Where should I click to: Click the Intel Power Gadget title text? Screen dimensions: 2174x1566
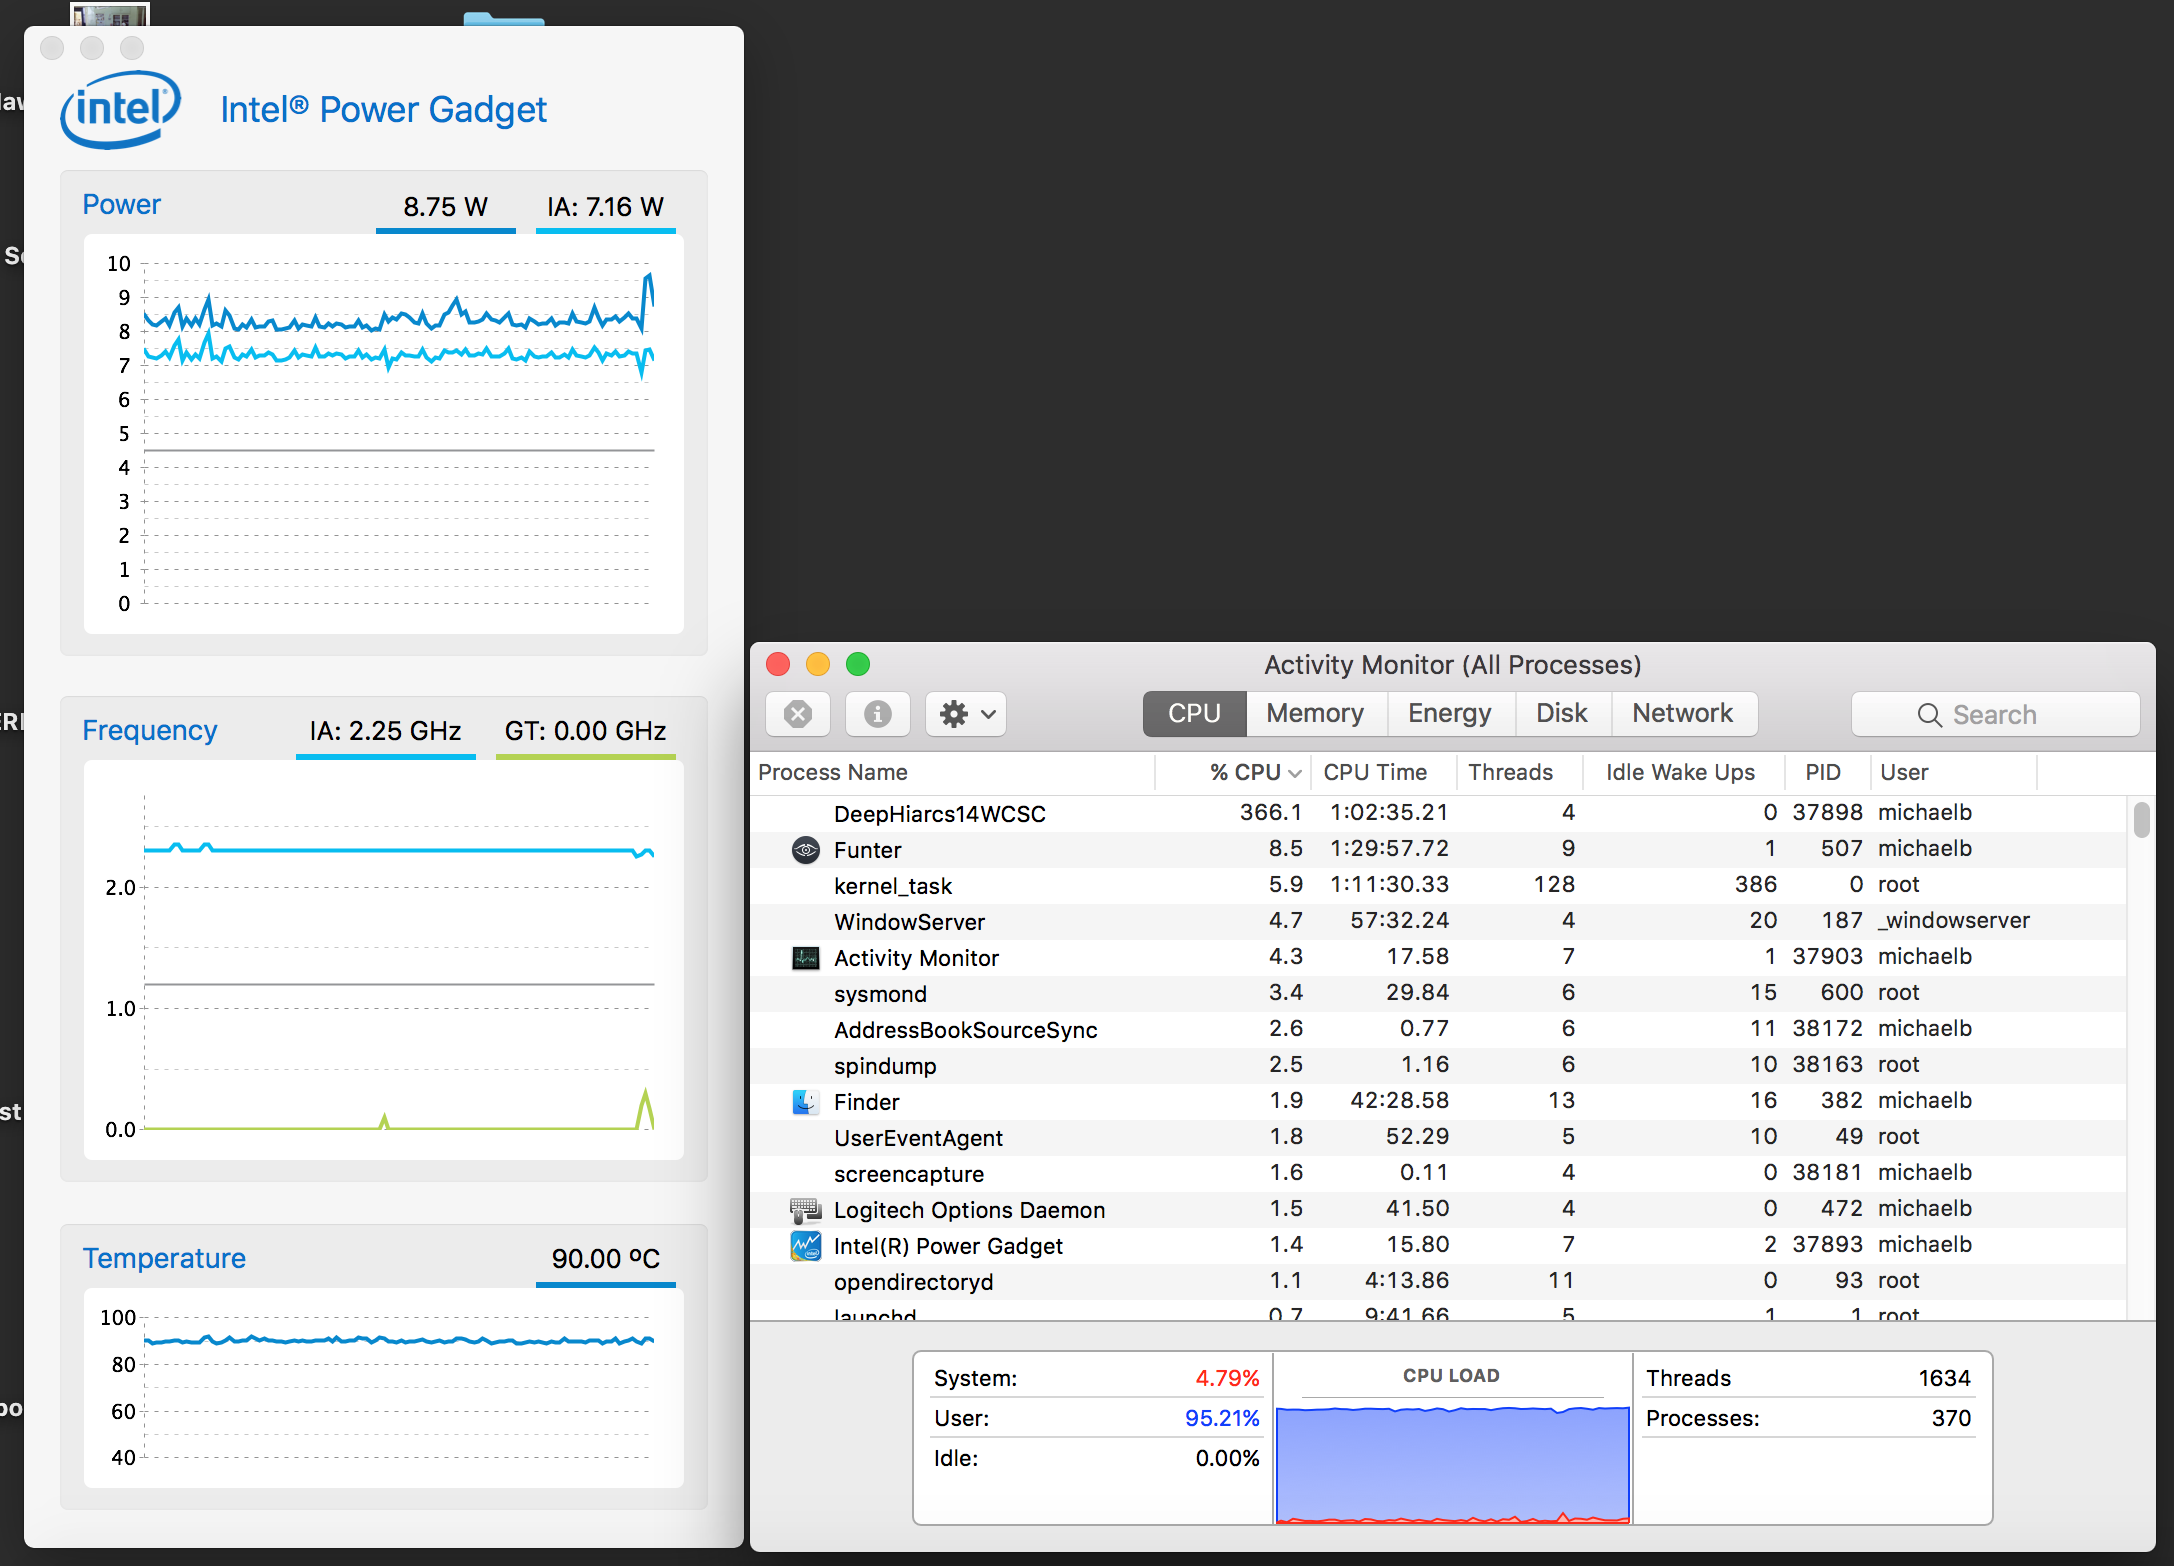click(x=384, y=109)
